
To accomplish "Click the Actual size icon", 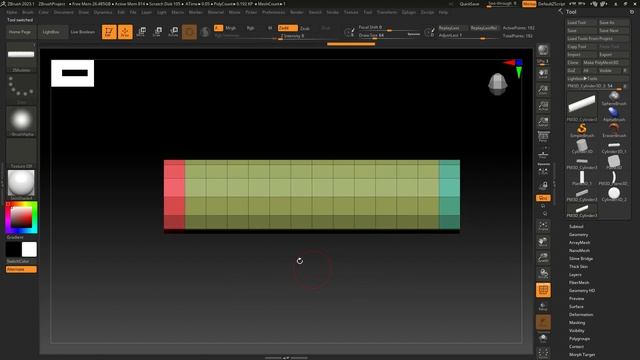I will pyautogui.click(x=543, y=106).
